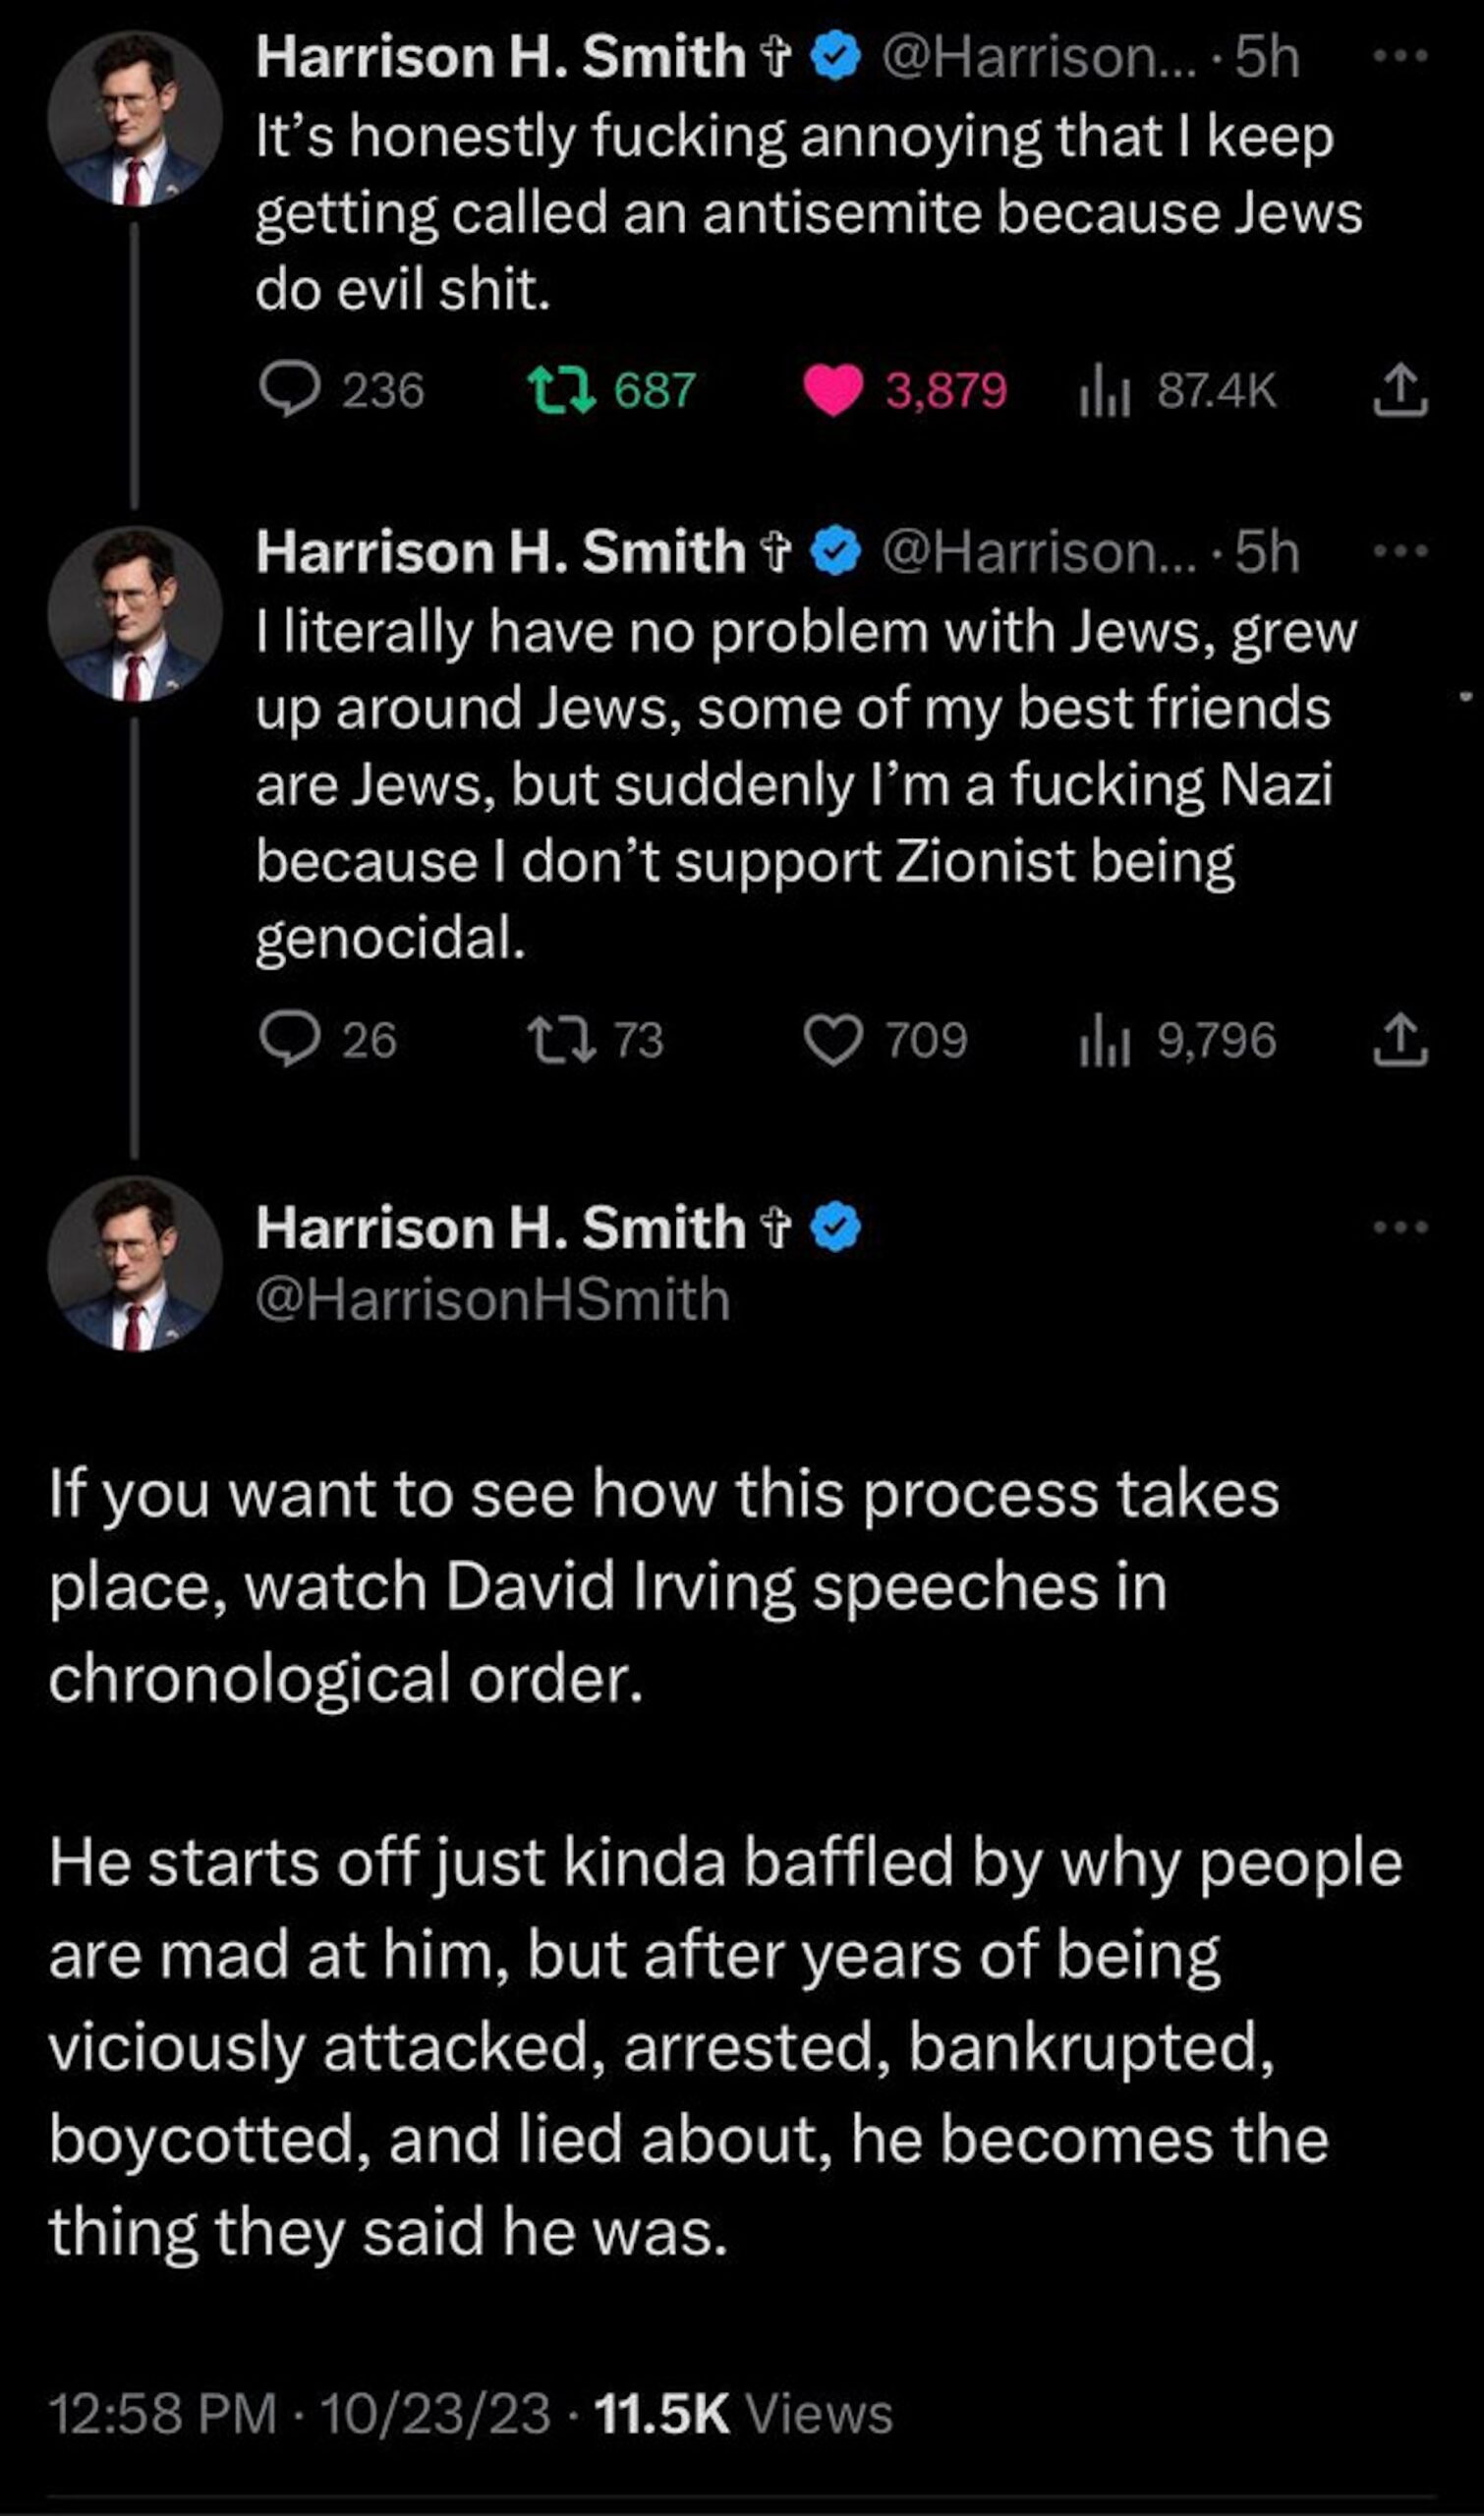Open the 11.5K Views count
Image resolution: width=1484 pixels, height=2516 pixels.
[743, 2414]
